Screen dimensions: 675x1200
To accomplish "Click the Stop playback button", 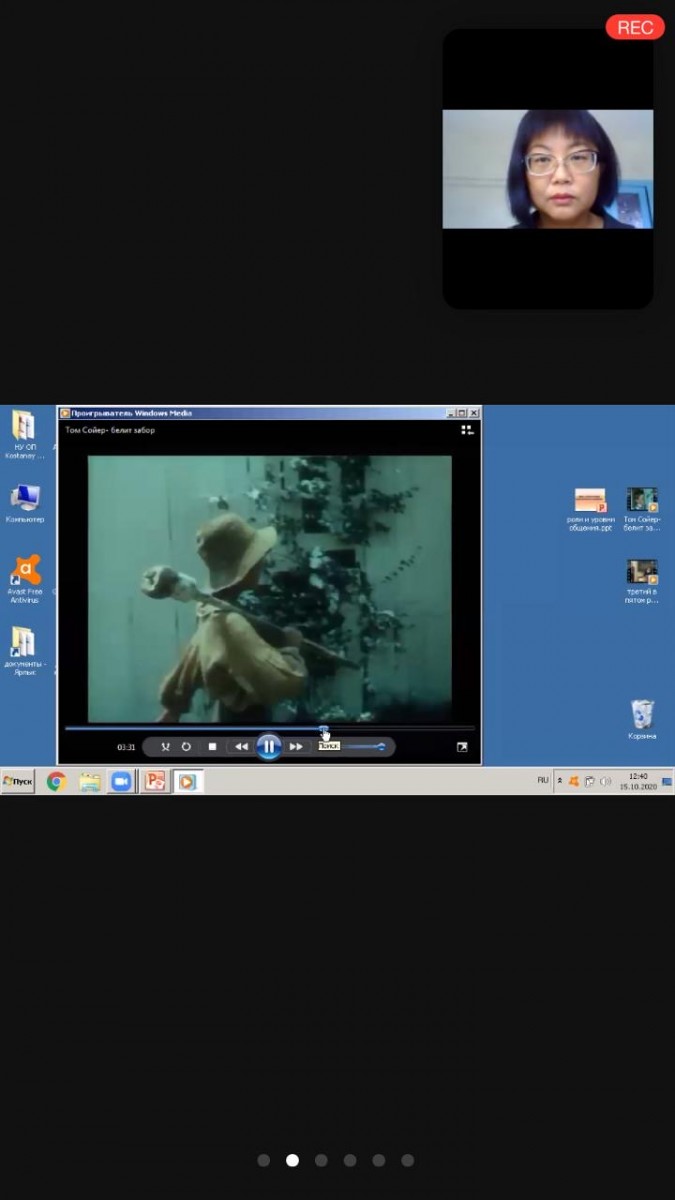I will [212, 747].
